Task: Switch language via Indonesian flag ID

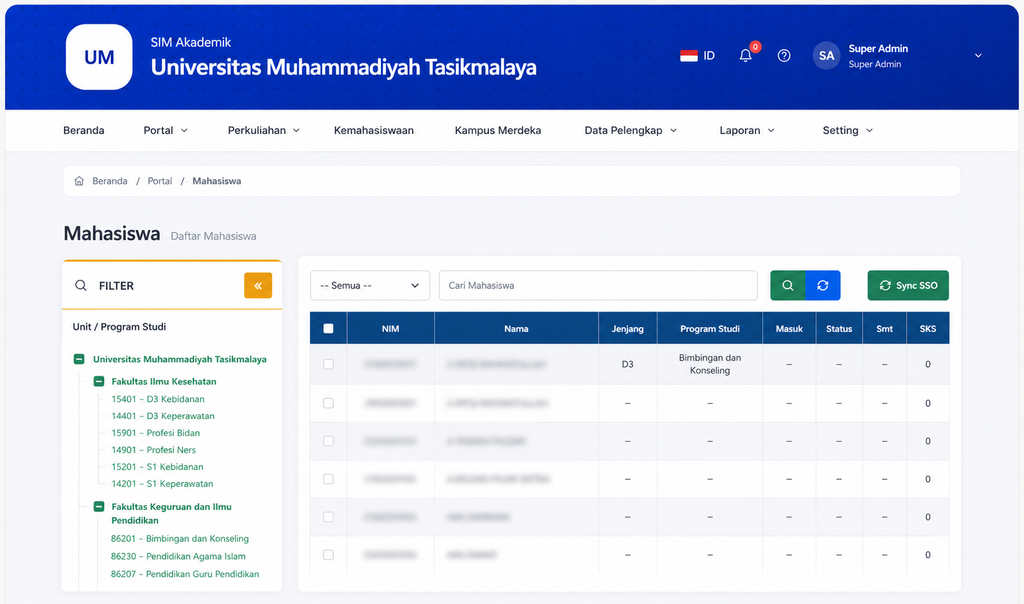Action: [x=697, y=56]
